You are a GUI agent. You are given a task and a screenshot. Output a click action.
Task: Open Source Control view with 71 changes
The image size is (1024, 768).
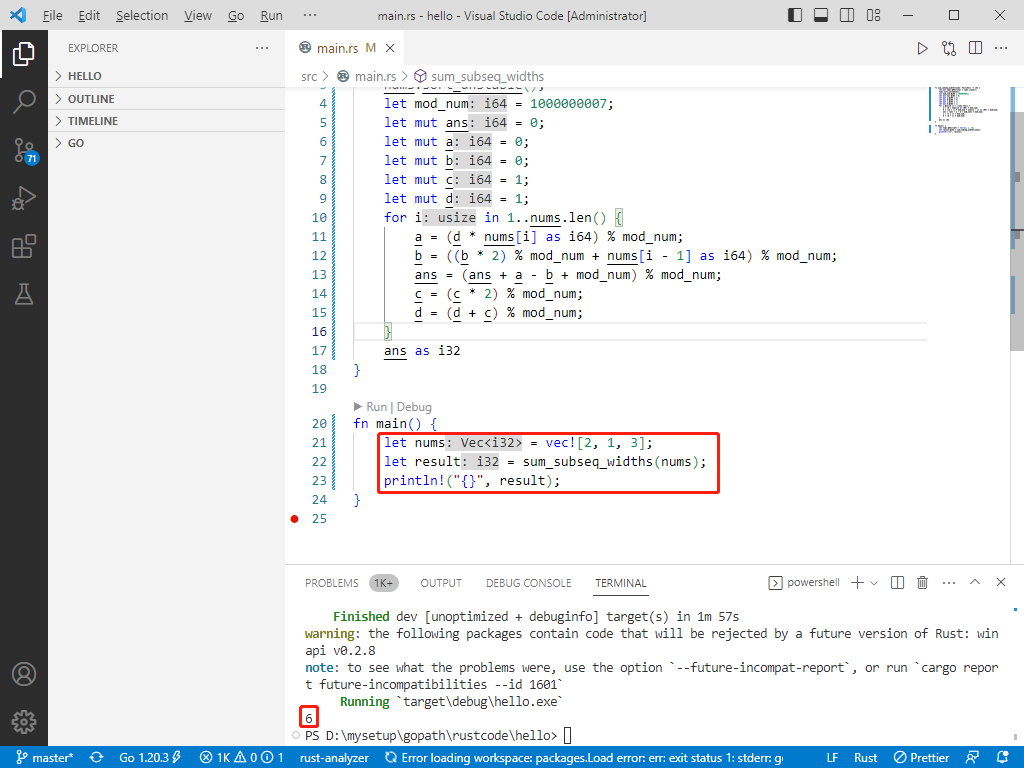(25, 150)
